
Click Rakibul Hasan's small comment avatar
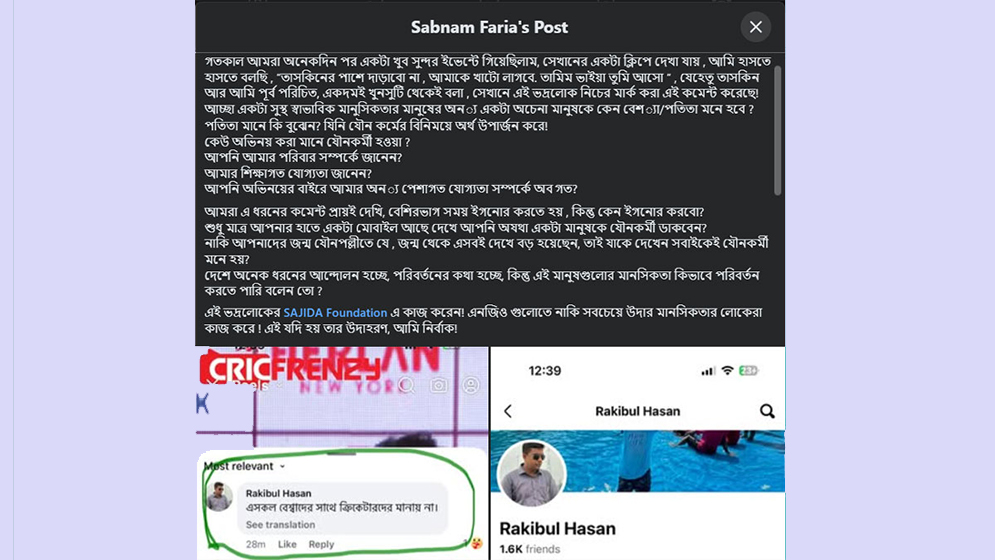(219, 497)
